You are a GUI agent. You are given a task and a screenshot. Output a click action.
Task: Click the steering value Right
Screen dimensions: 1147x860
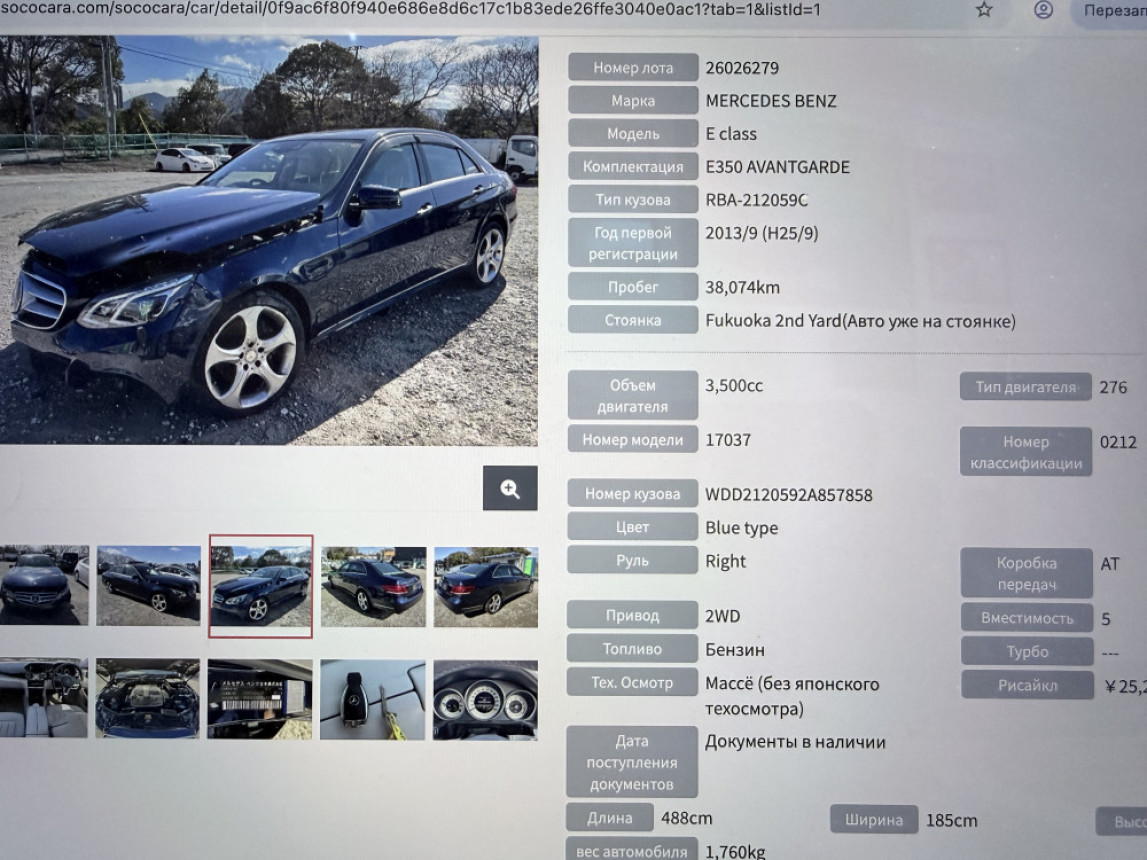click(726, 561)
